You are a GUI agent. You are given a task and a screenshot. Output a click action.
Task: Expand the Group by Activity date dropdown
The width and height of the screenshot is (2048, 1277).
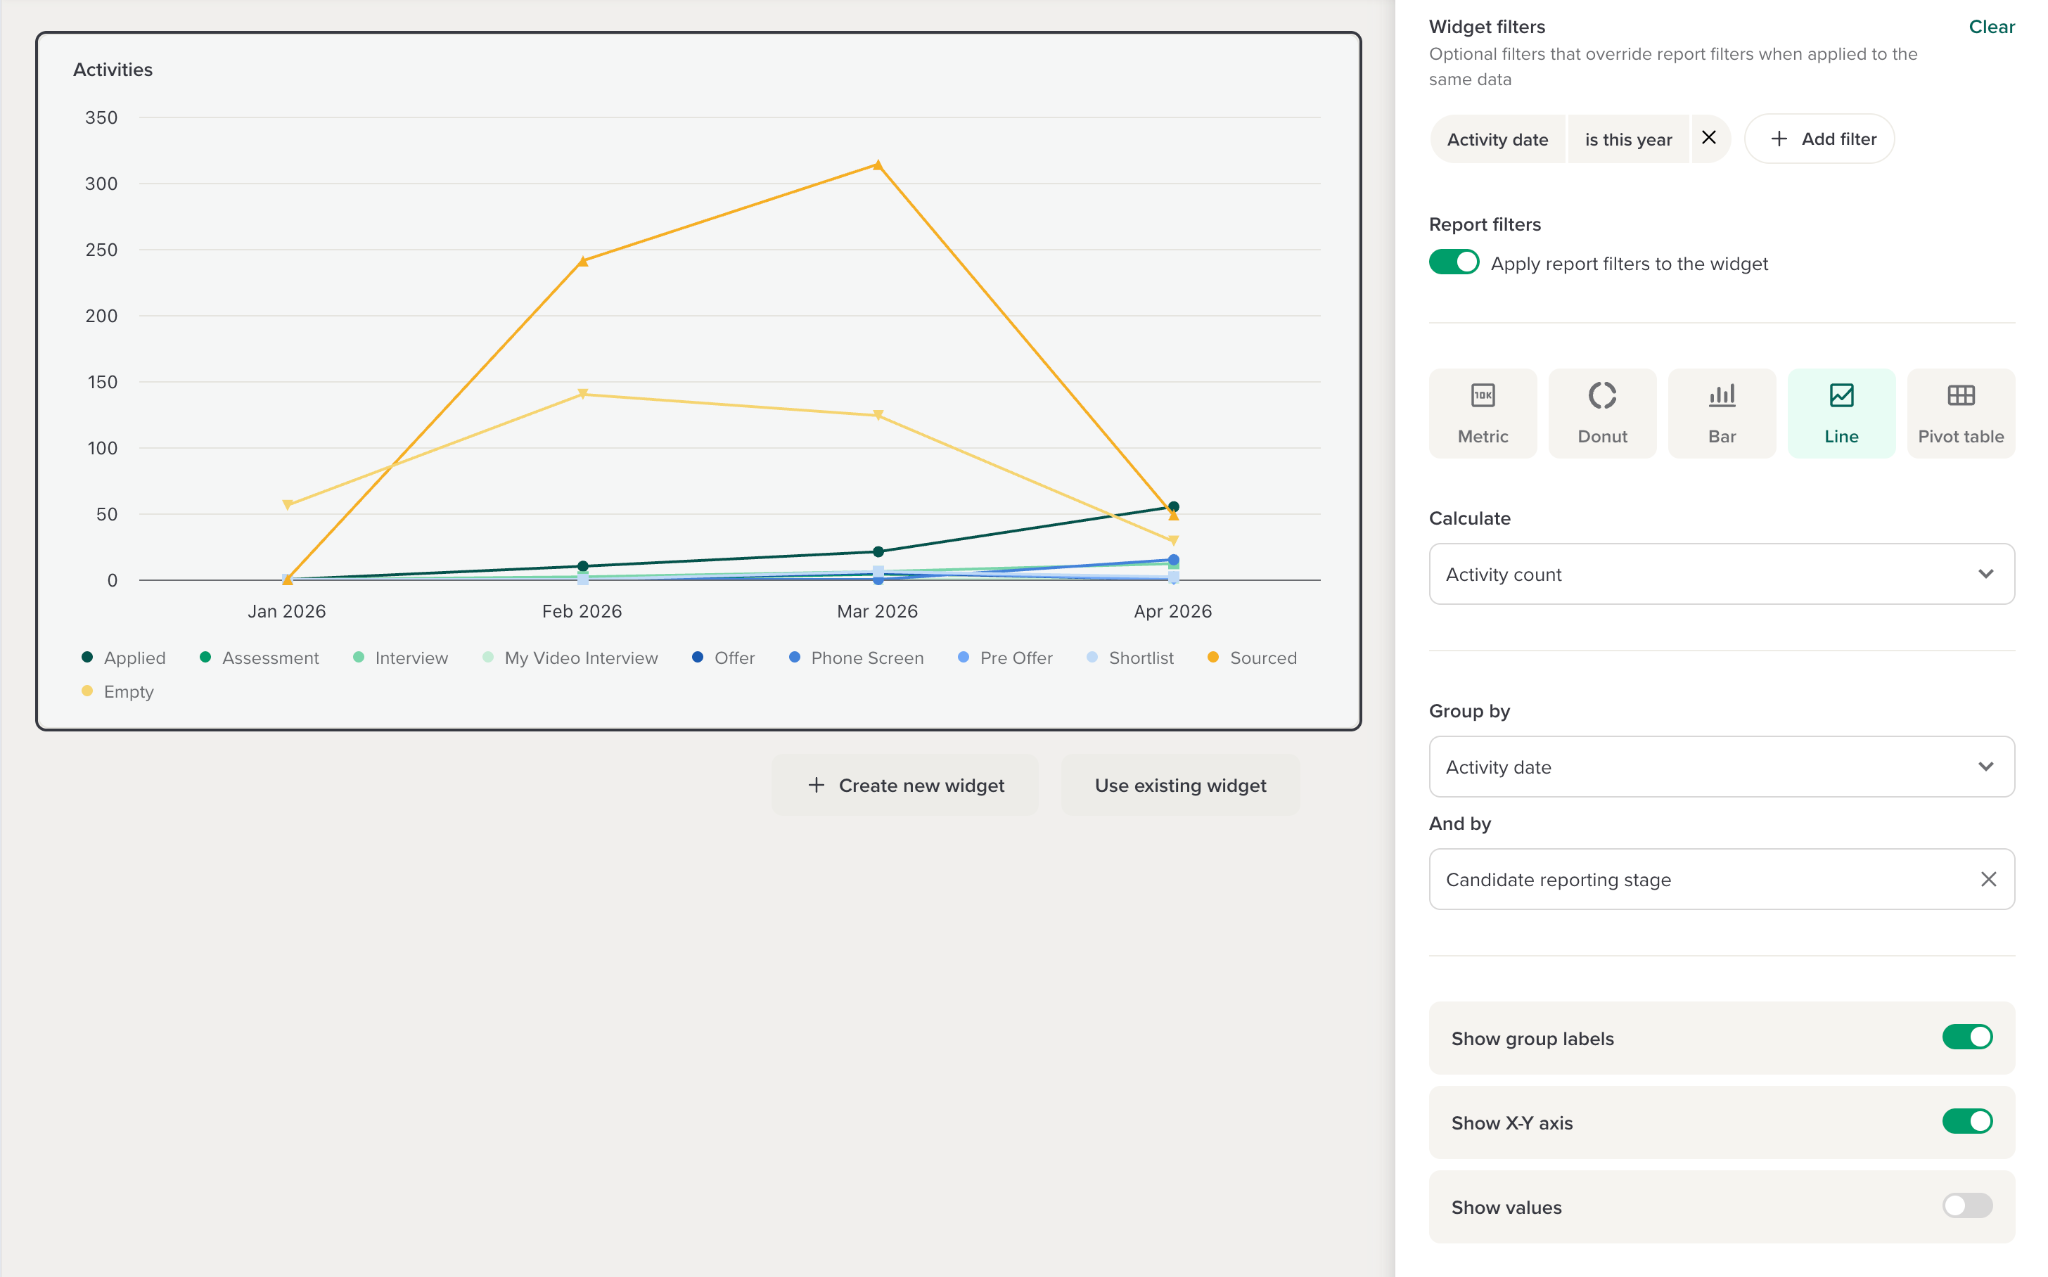click(1721, 767)
